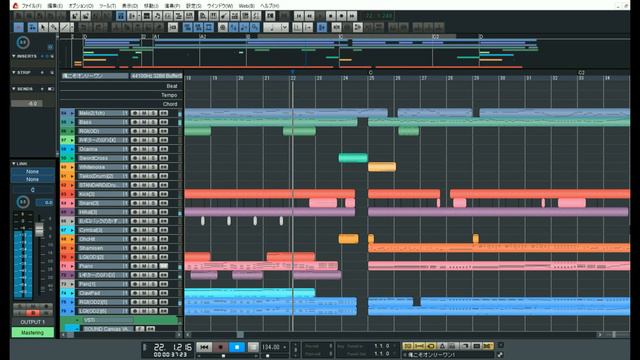Expand the Shamisen track lane
Image resolution: width=640 pixels, height=360 pixels.
coord(72,248)
